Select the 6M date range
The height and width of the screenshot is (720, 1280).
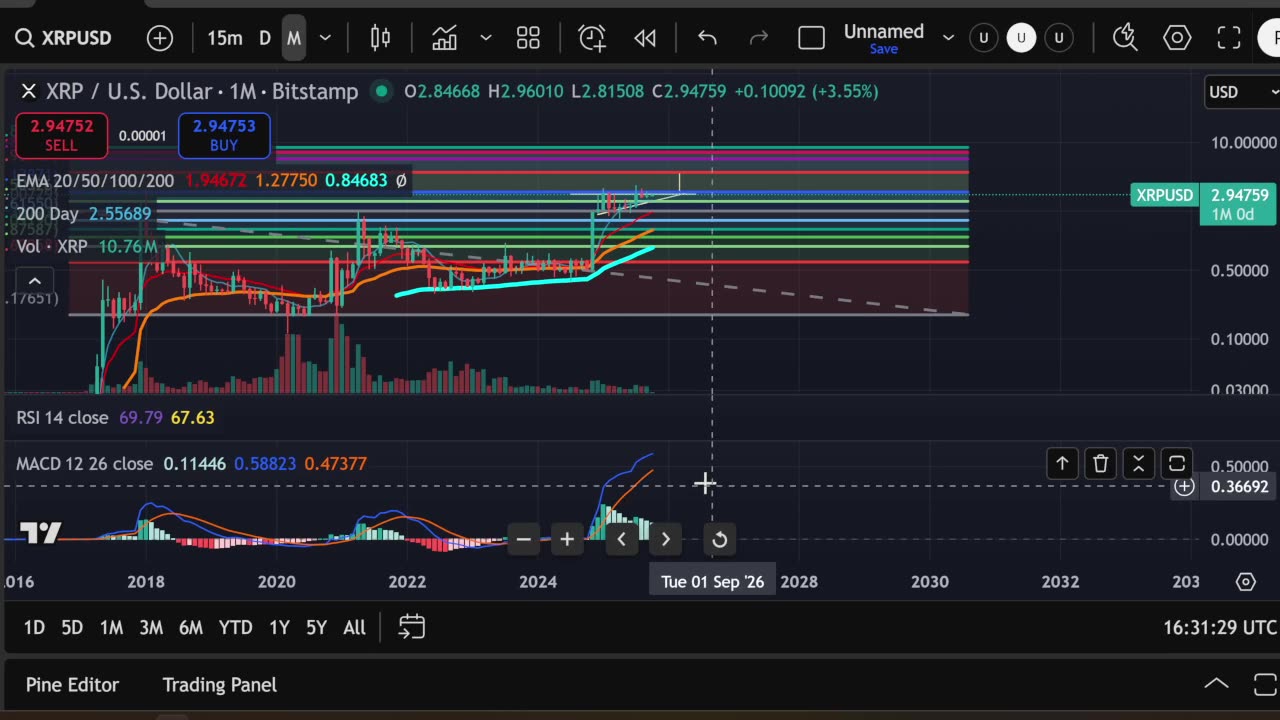191,627
